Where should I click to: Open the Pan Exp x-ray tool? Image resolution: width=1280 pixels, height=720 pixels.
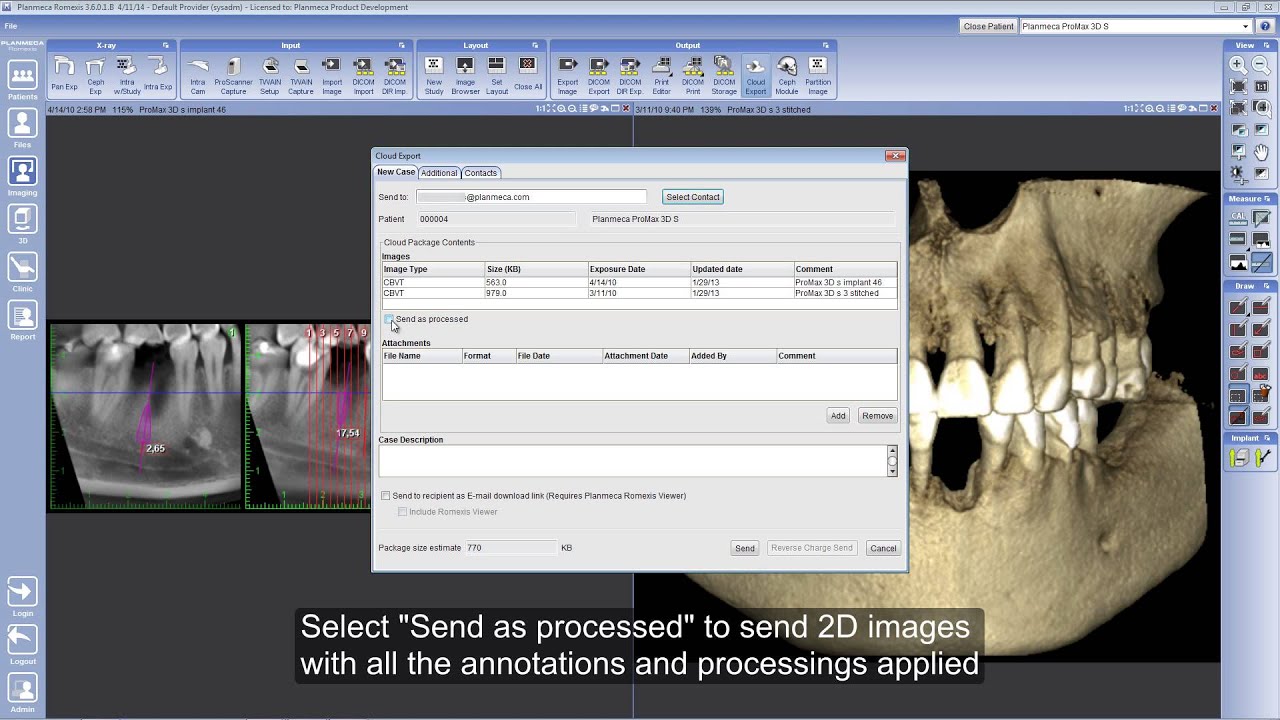click(64, 75)
